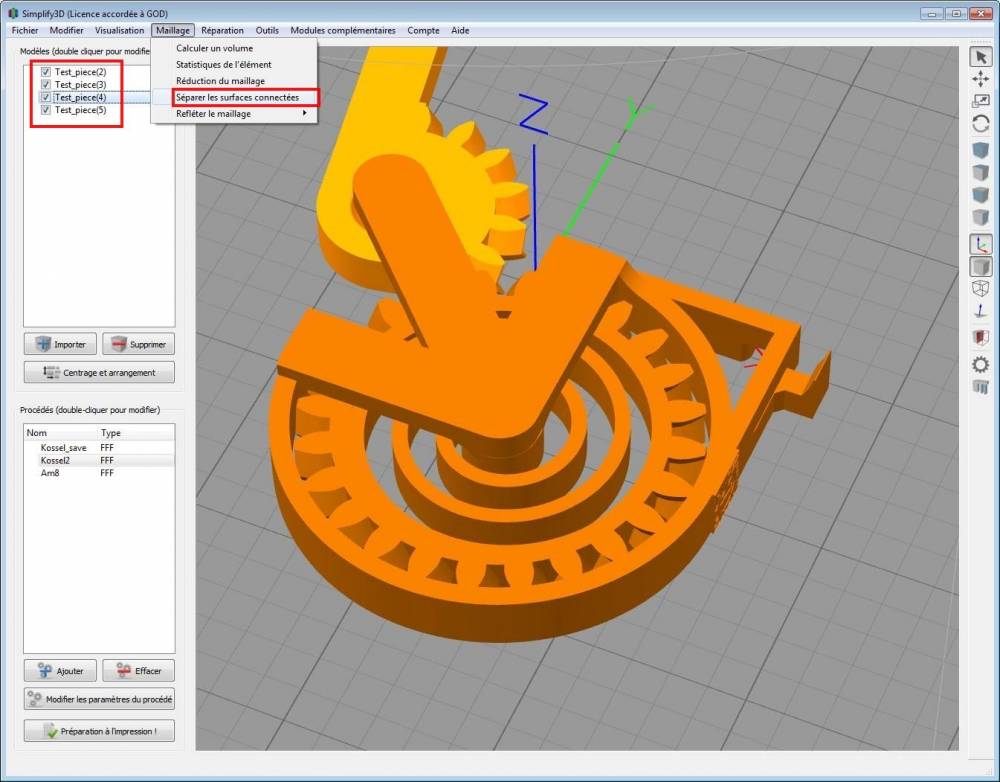This screenshot has height=782, width=1000.
Task: Click Préparation à l'impression button
Action: 99,731
